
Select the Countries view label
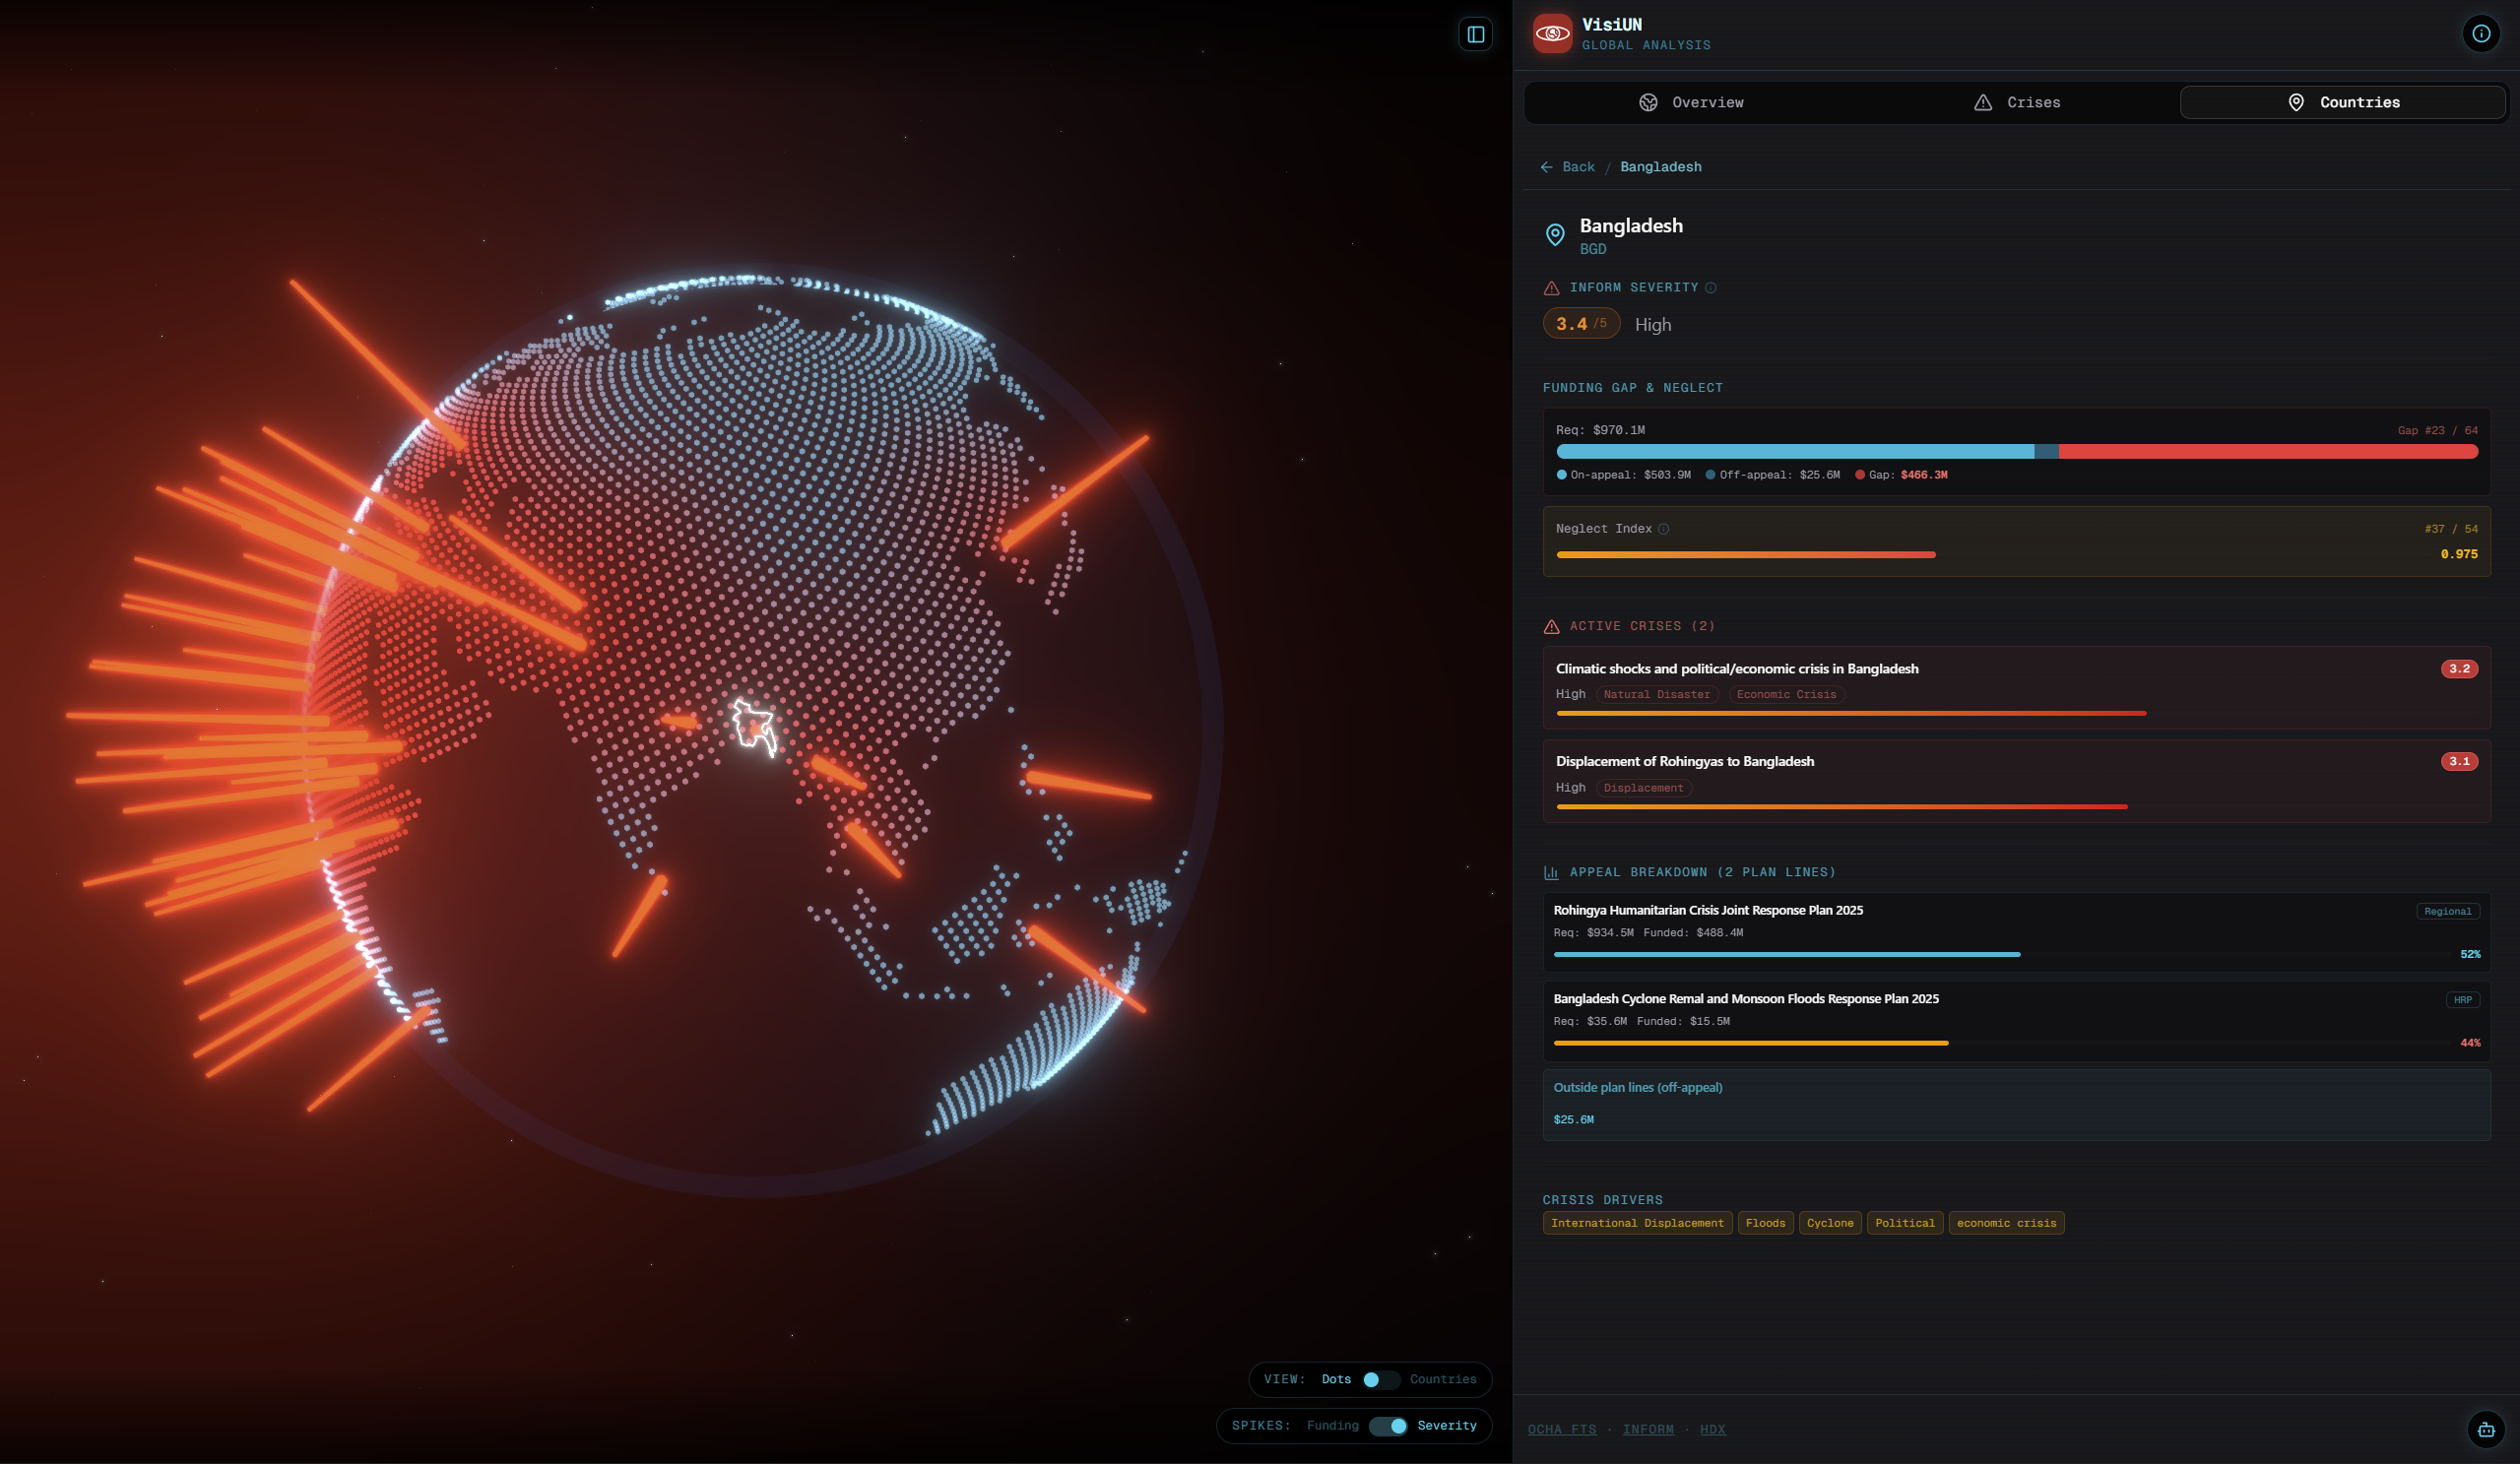coord(1442,1379)
